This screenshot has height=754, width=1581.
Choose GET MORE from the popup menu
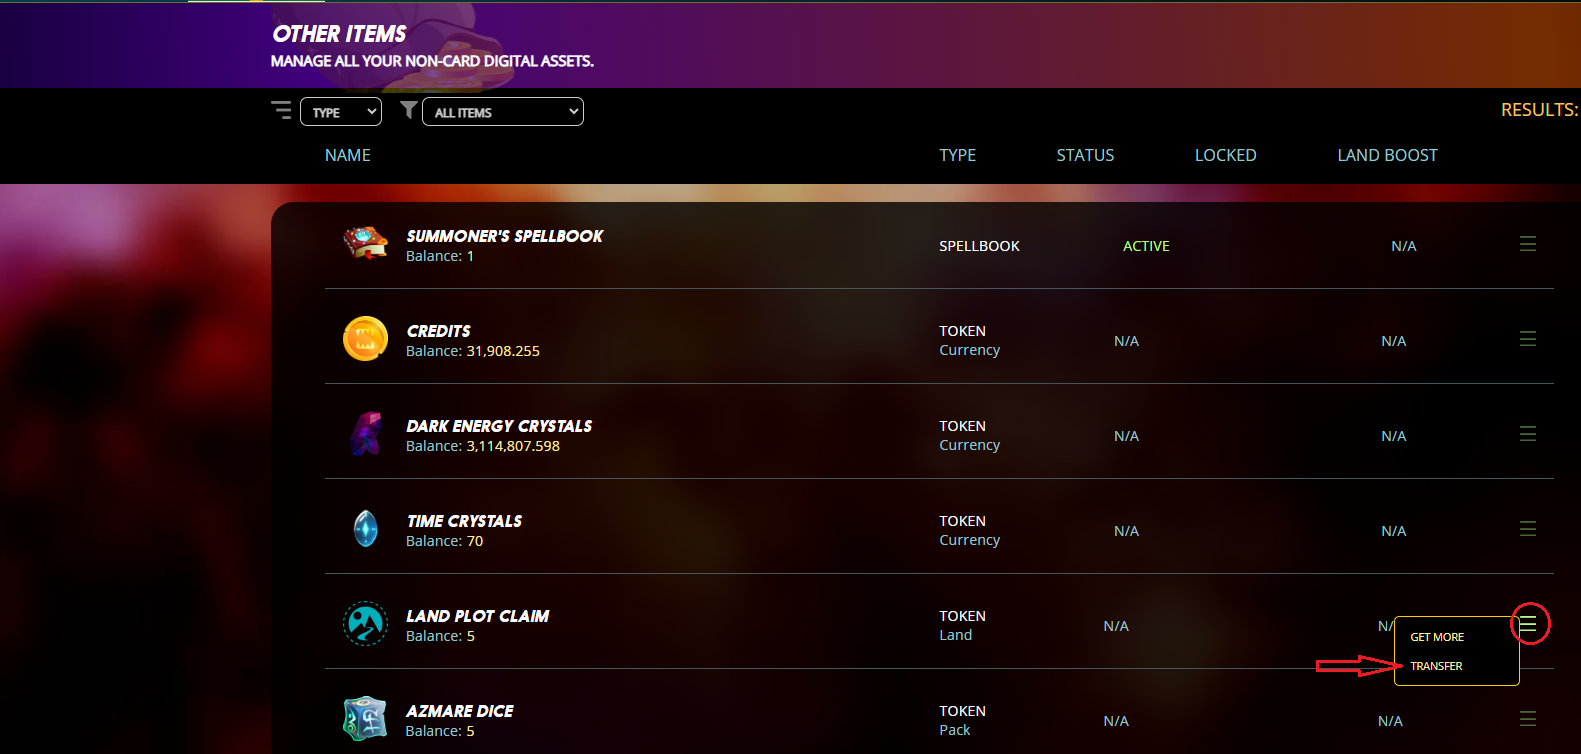pos(1437,637)
